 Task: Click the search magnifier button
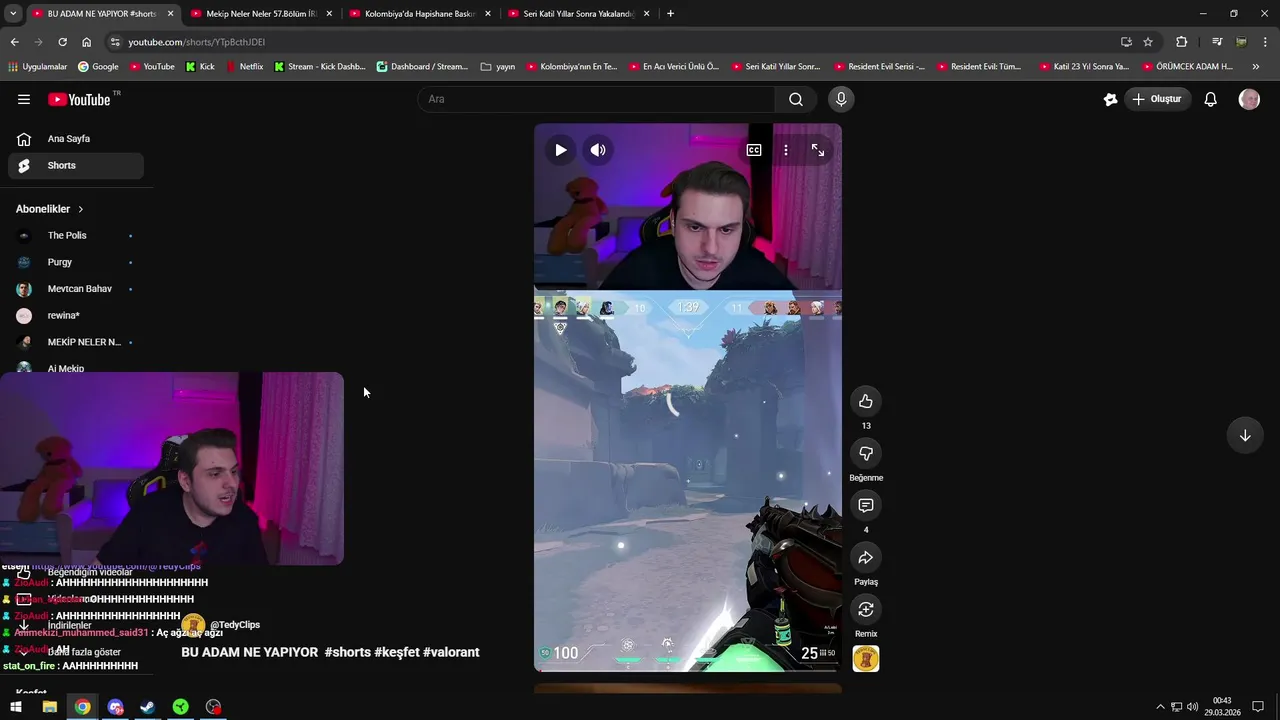pyautogui.click(x=796, y=99)
